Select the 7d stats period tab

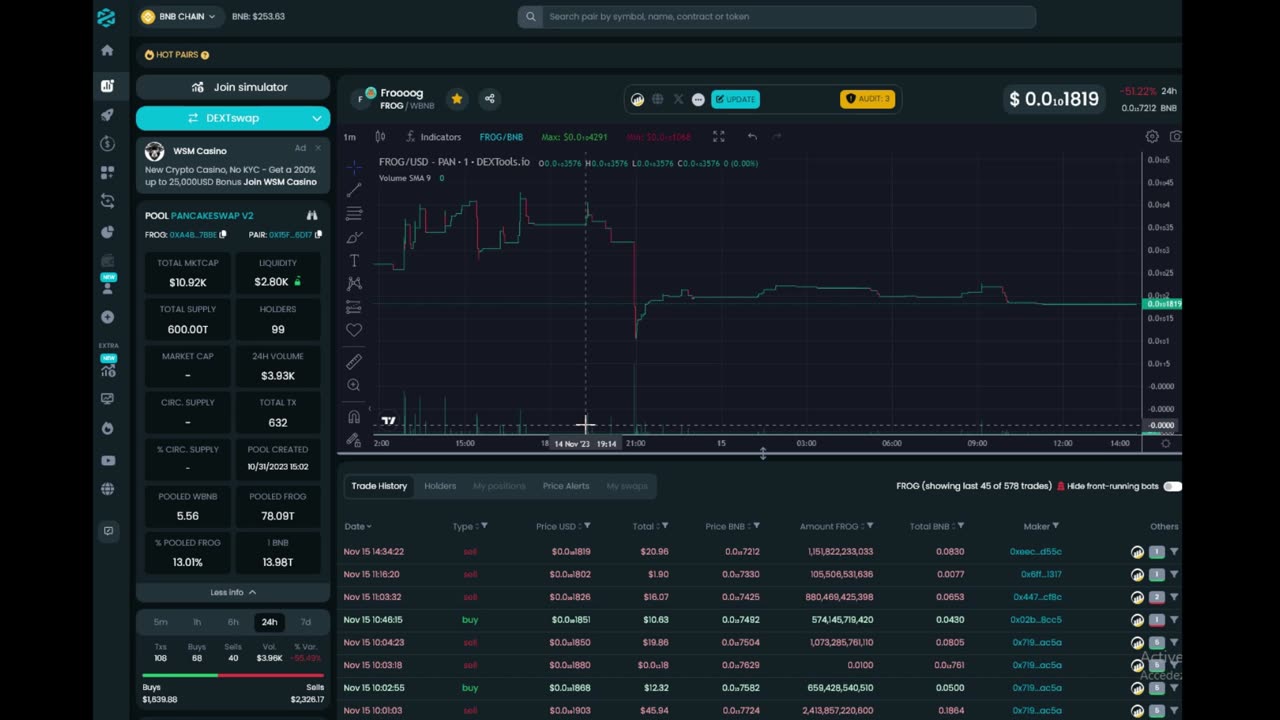305,622
